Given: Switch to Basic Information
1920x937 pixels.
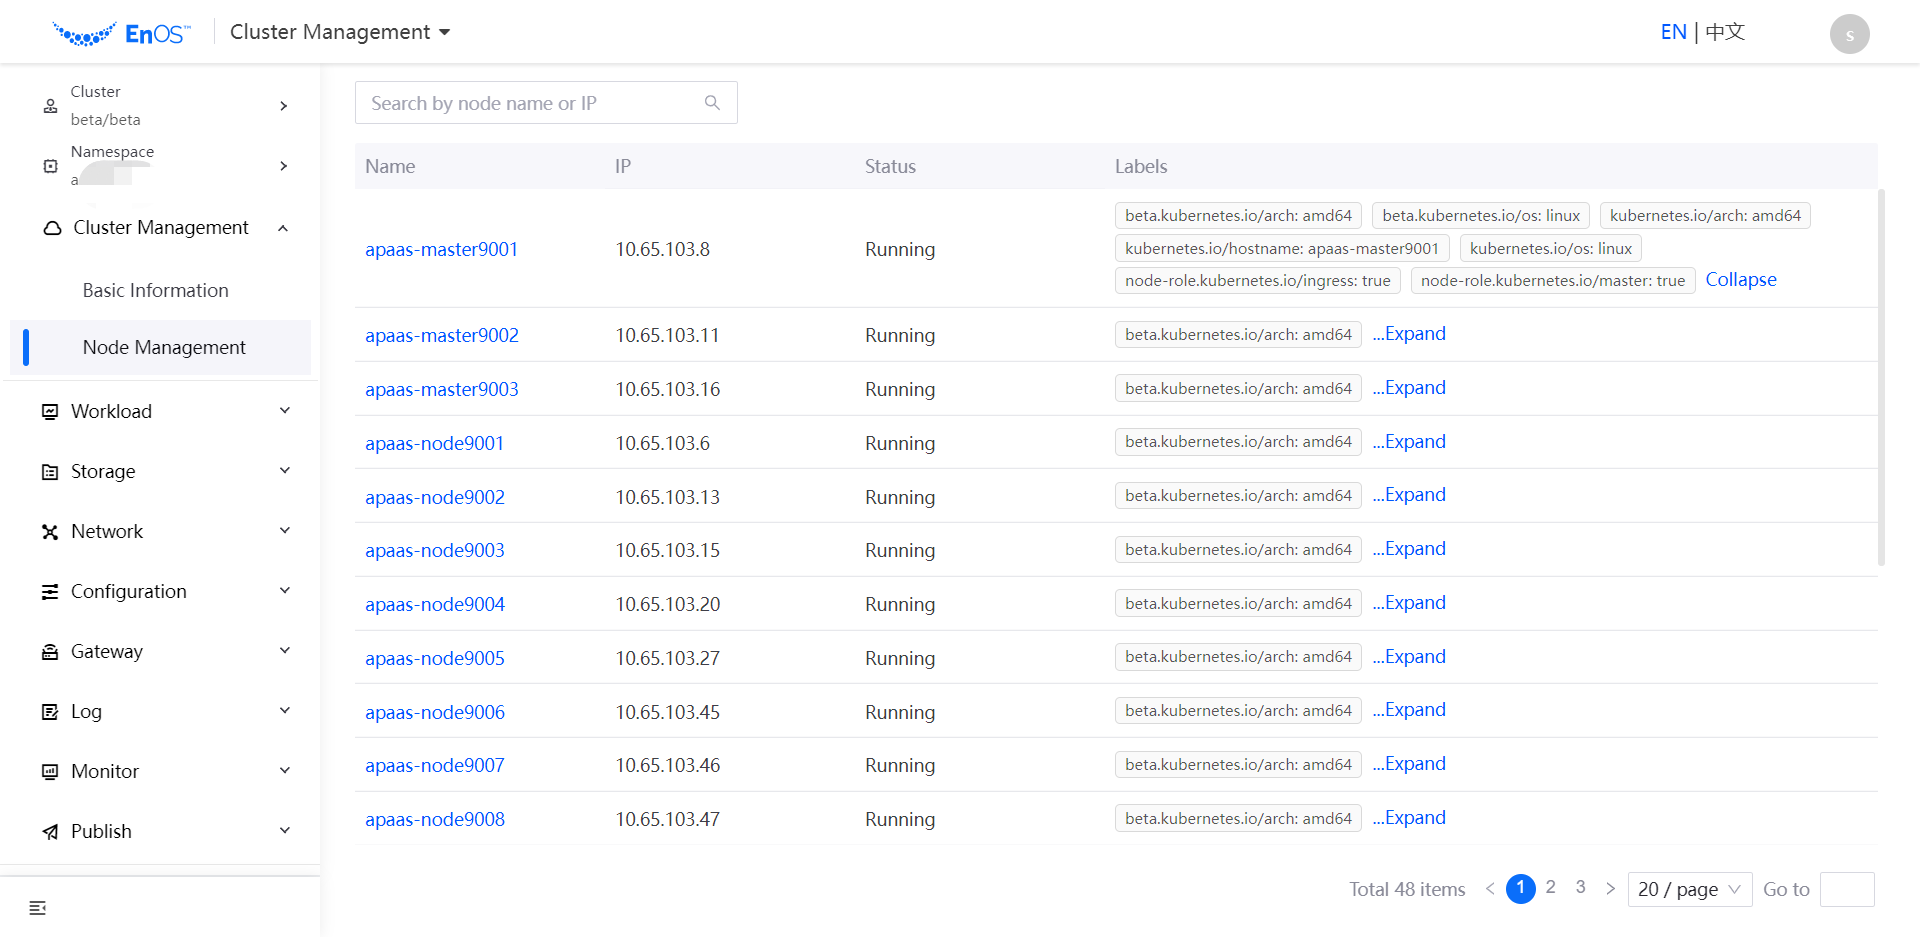Looking at the screenshot, I should tap(155, 290).
